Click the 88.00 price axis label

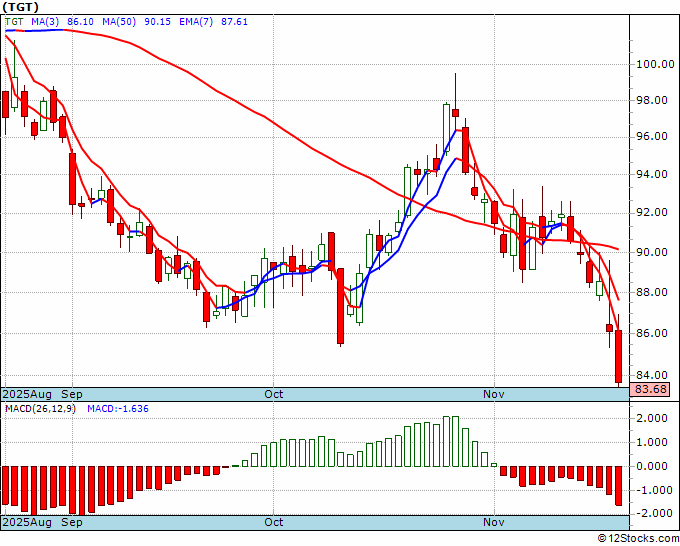(651, 292)
